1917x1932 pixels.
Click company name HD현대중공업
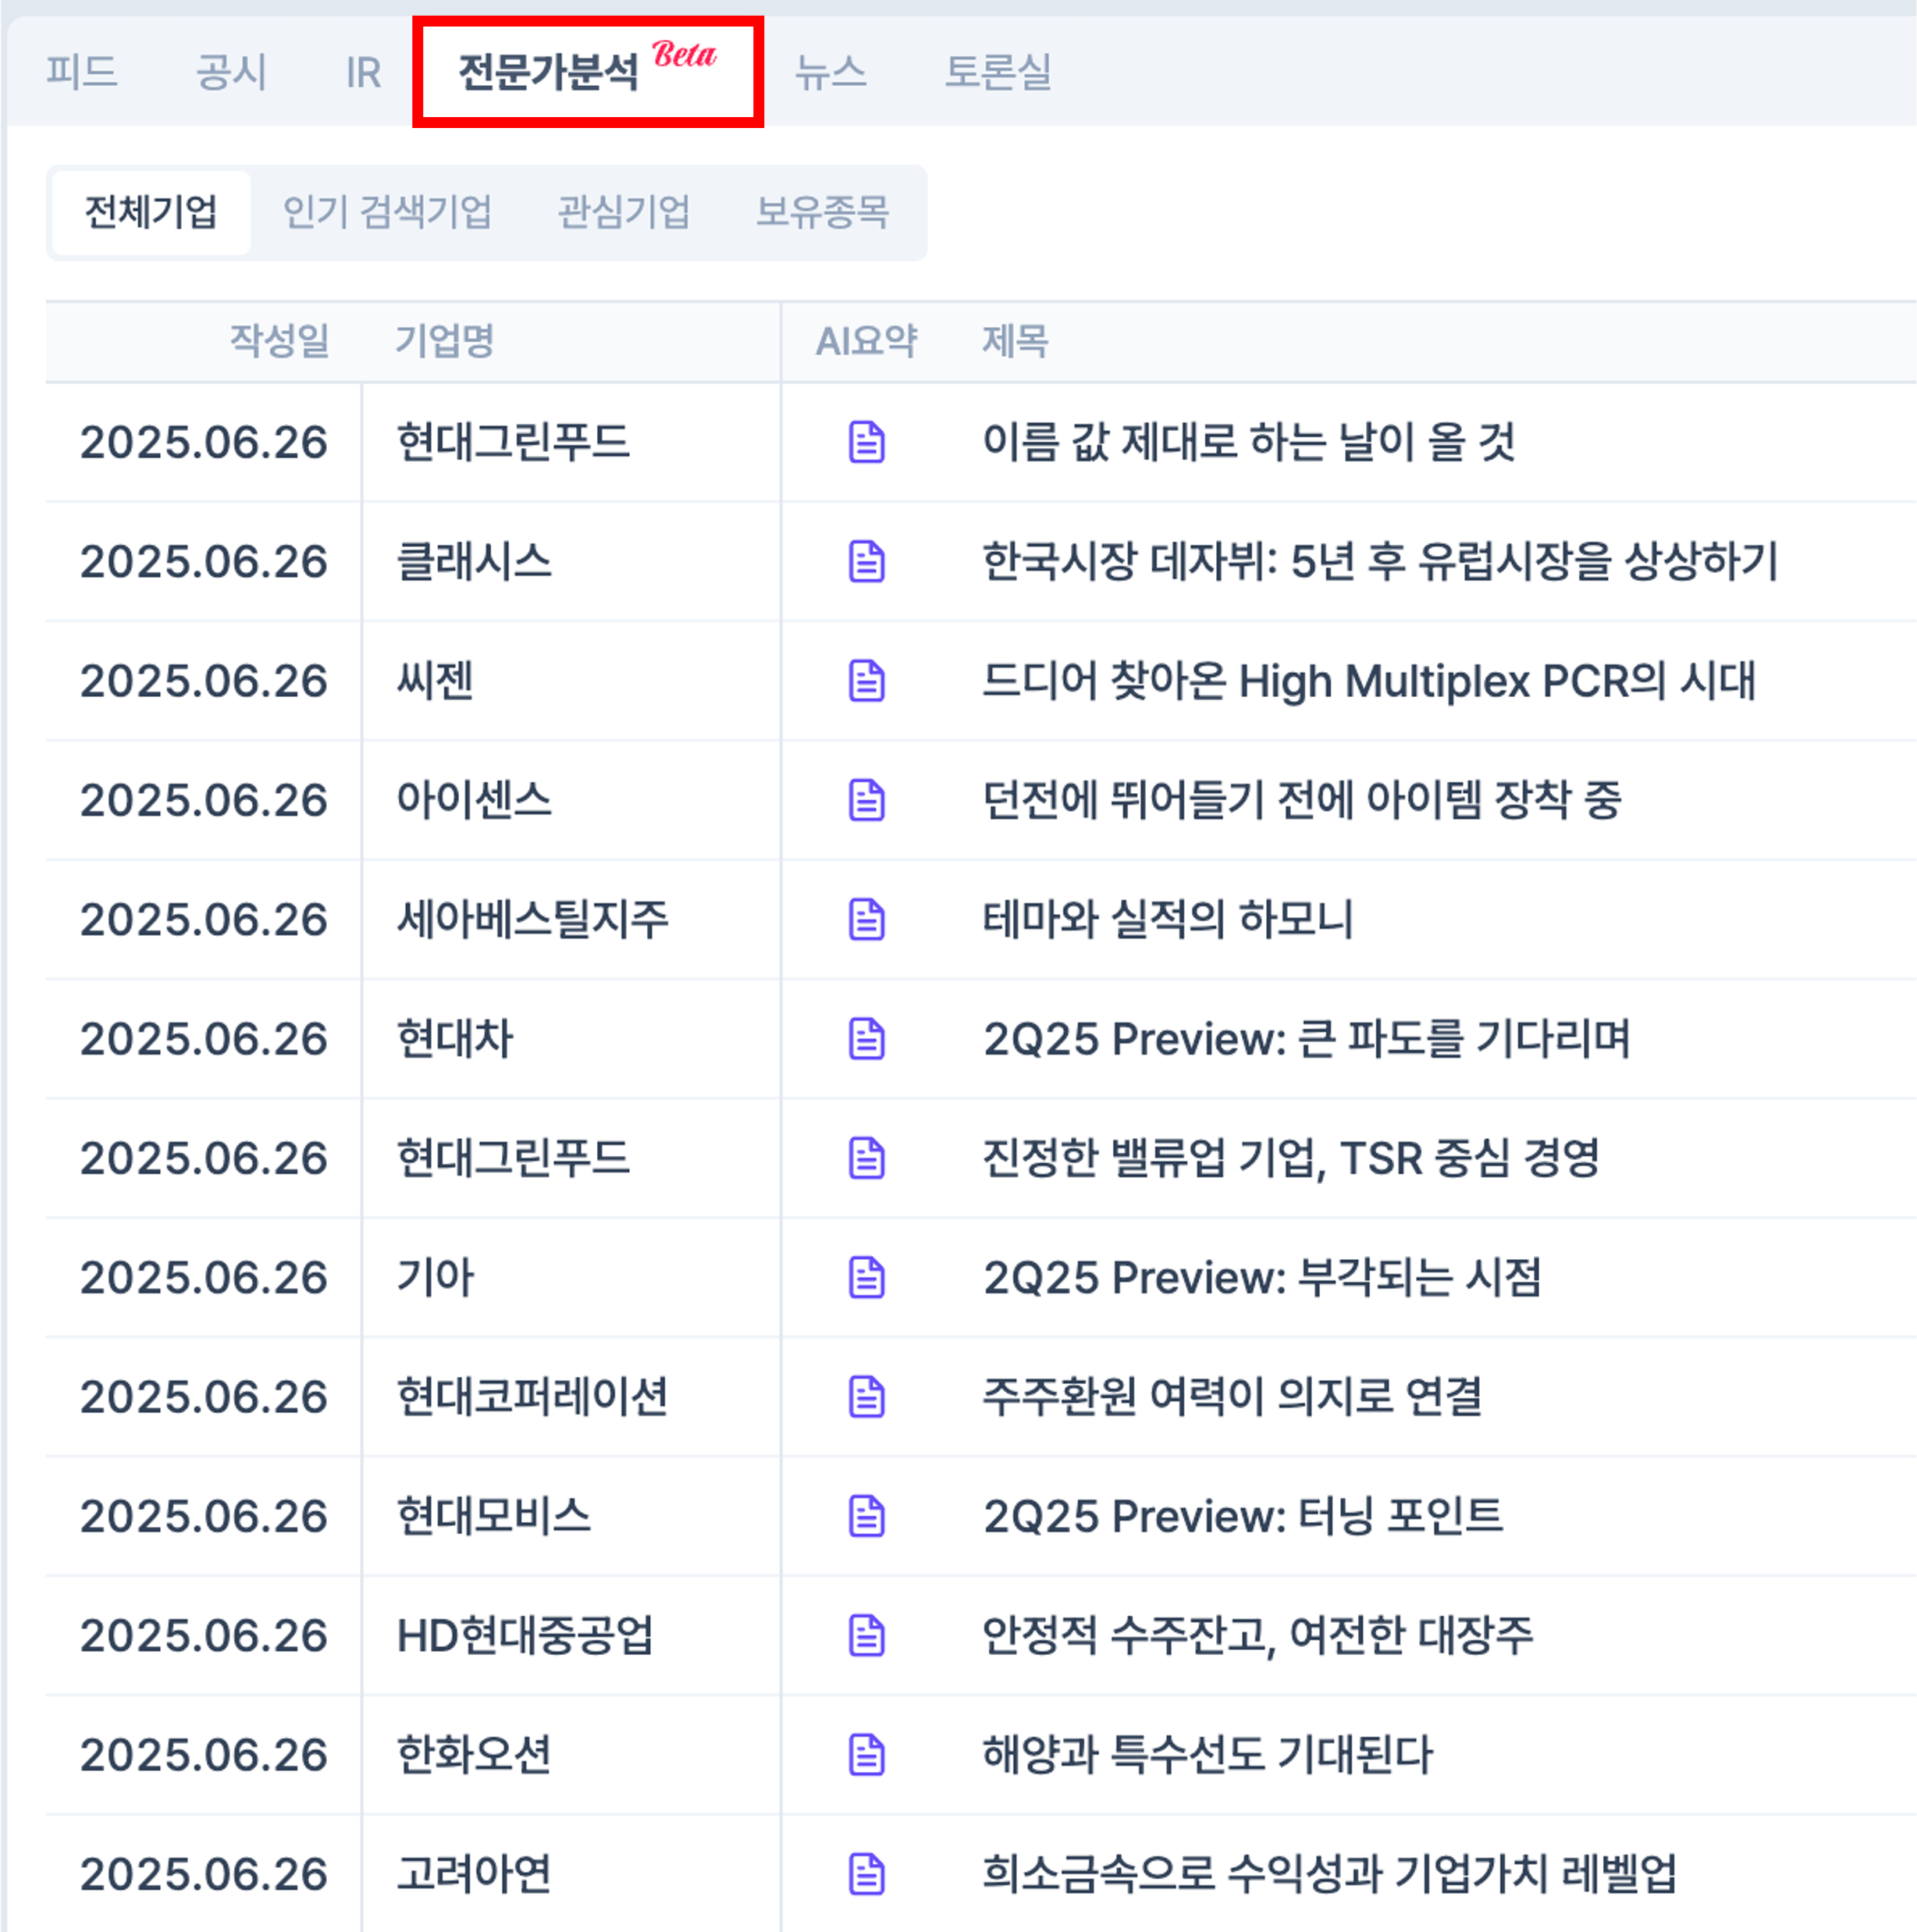click(525, 1635)
